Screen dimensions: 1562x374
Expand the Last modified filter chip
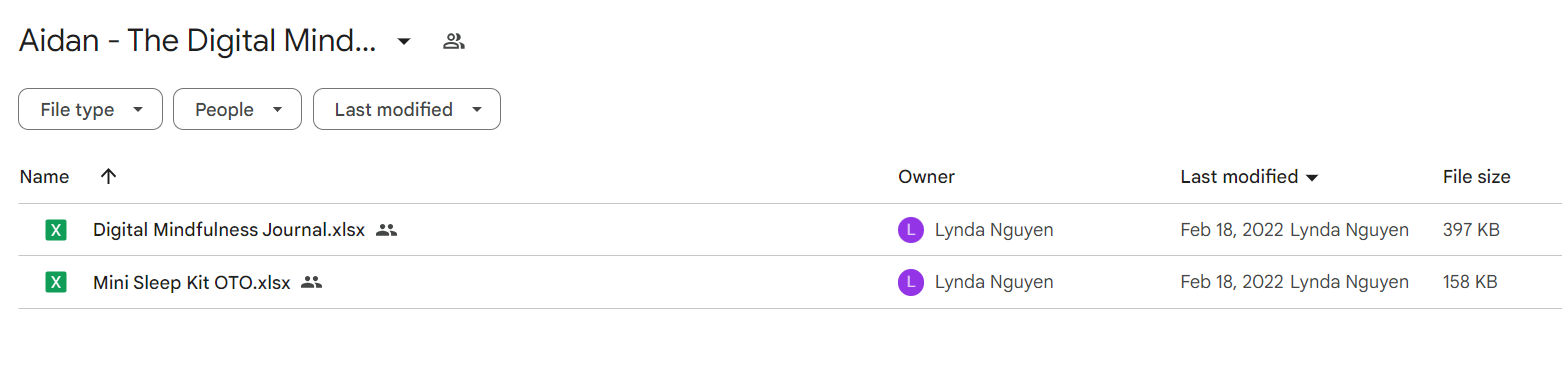(x=407, y=109)
